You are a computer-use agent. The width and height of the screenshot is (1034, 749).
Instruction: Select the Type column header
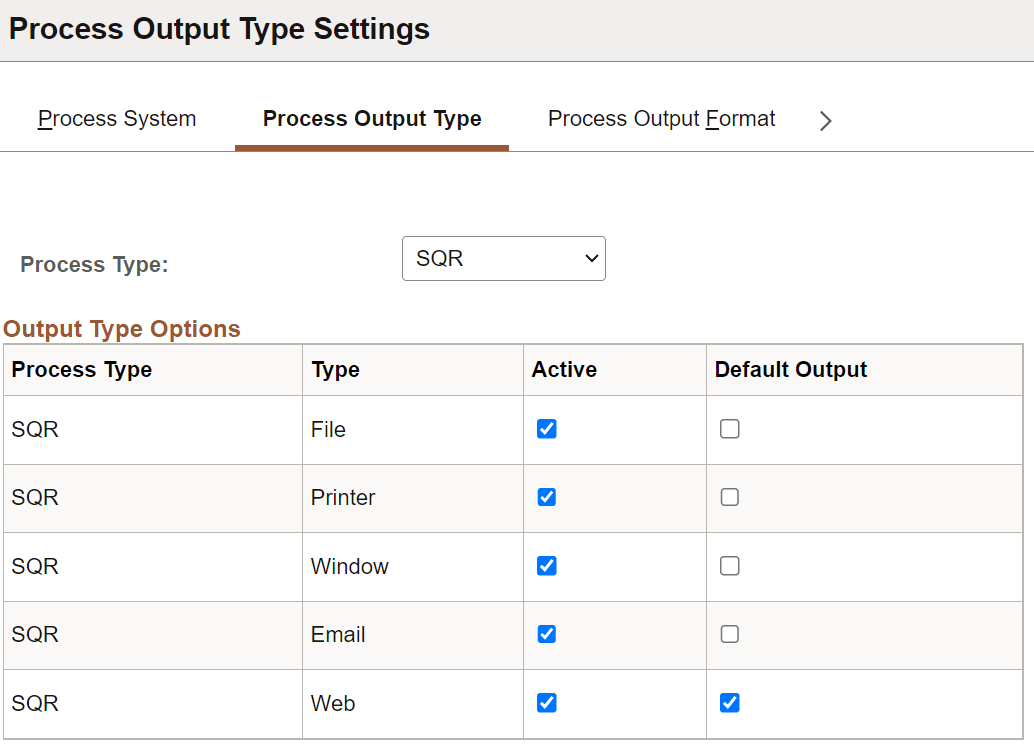332,369
